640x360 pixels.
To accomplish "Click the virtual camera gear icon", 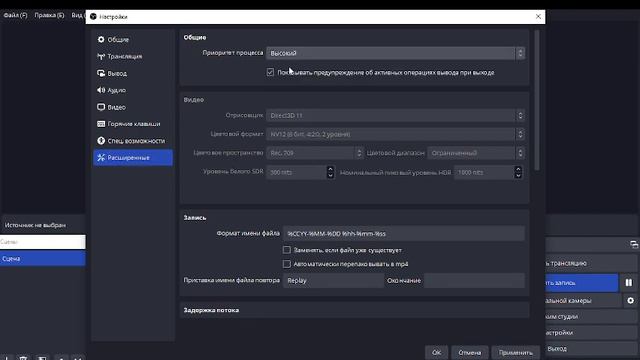I will (x=630, y=300).
